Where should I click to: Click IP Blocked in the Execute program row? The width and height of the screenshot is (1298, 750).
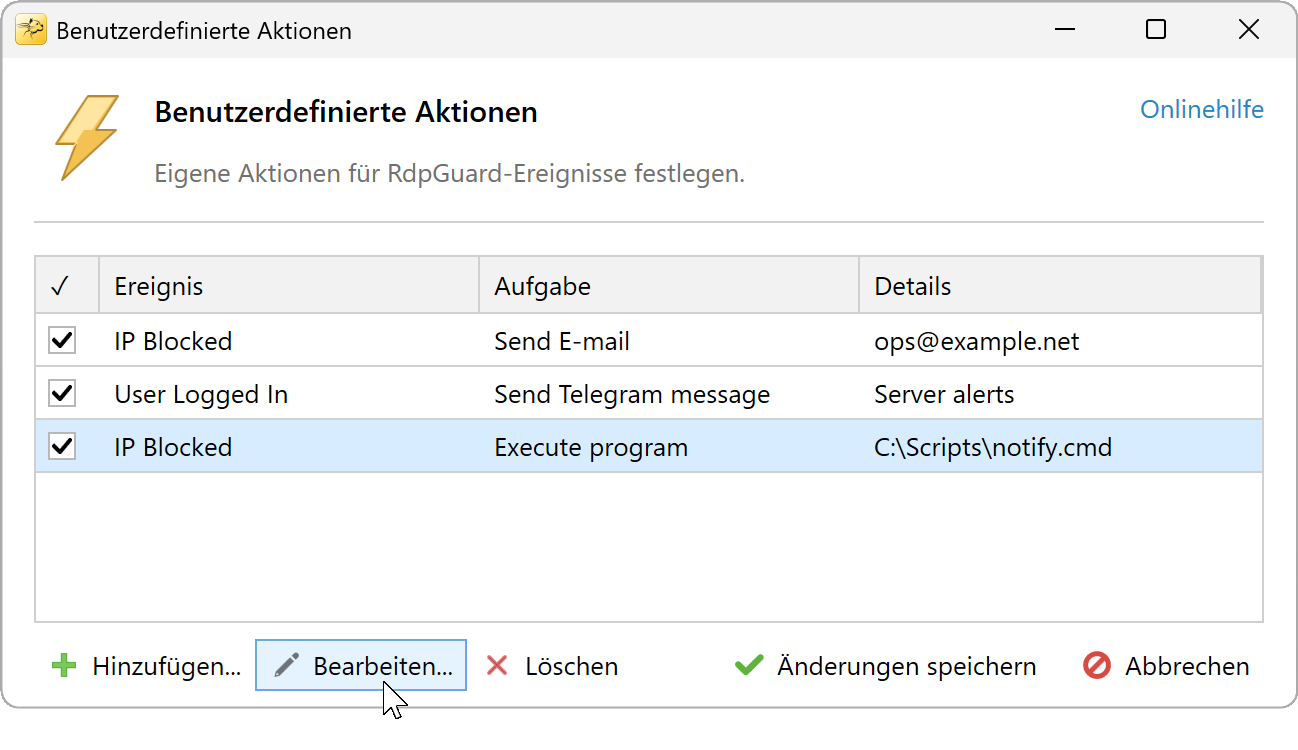pos(173,447)
